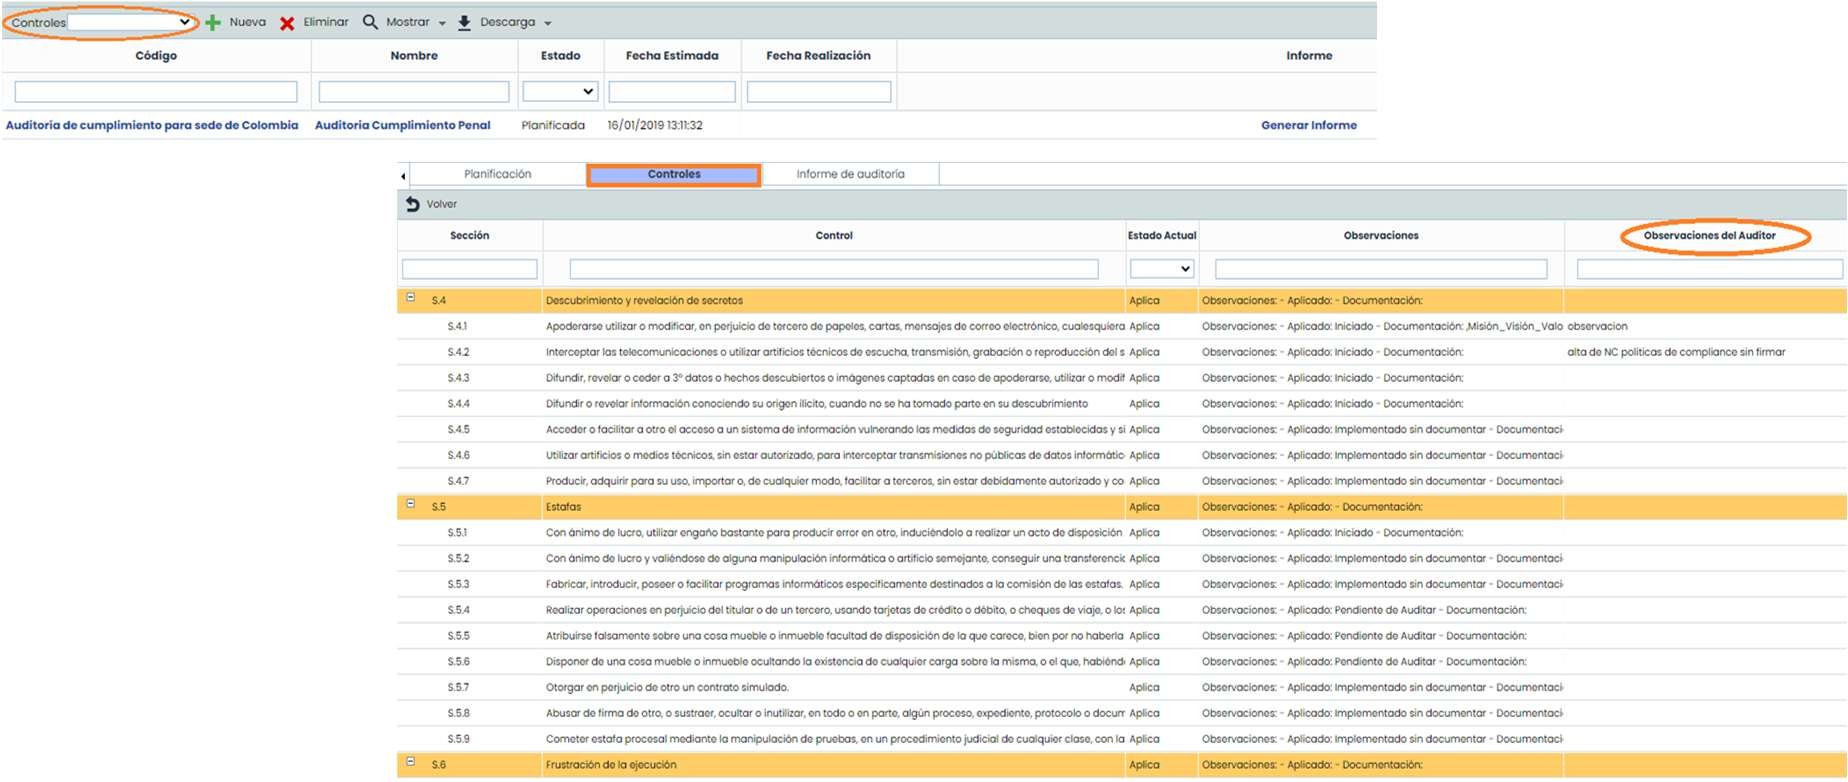Image resolution: width=1848 pixels, height=782 pixels.
Task: Open the Informe de auditoría tab
Action: coord(850,174)
